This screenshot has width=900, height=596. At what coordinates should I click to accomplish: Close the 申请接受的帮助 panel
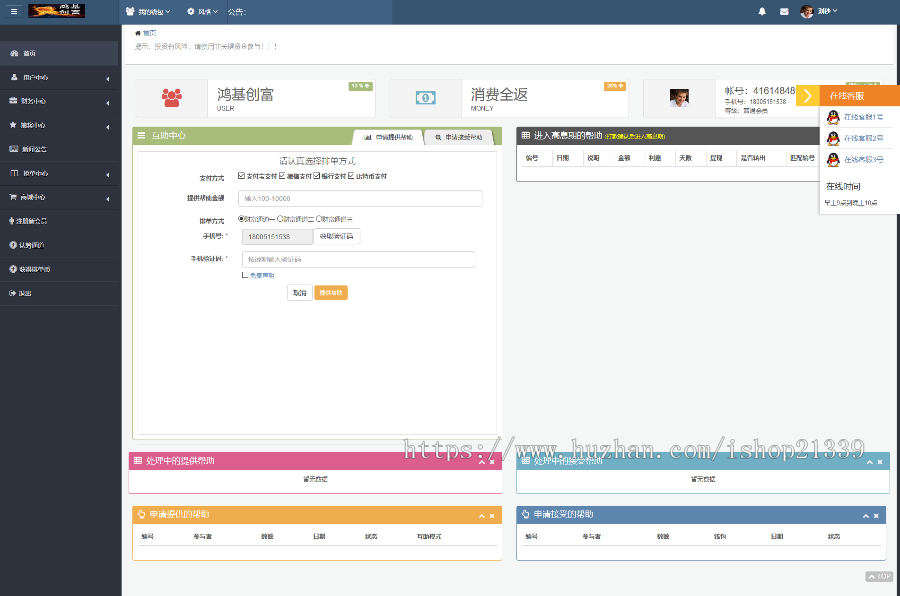tap(876, 516)
